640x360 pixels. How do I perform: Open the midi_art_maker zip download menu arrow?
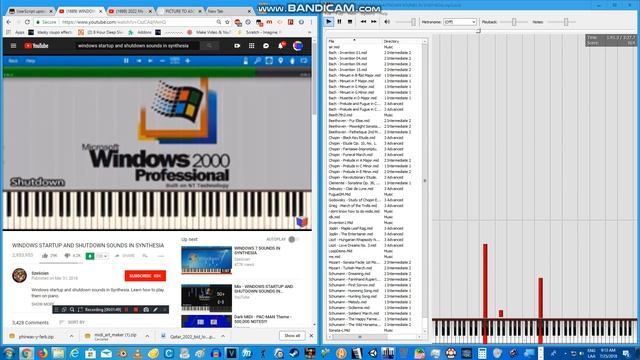tap(147, 336)
